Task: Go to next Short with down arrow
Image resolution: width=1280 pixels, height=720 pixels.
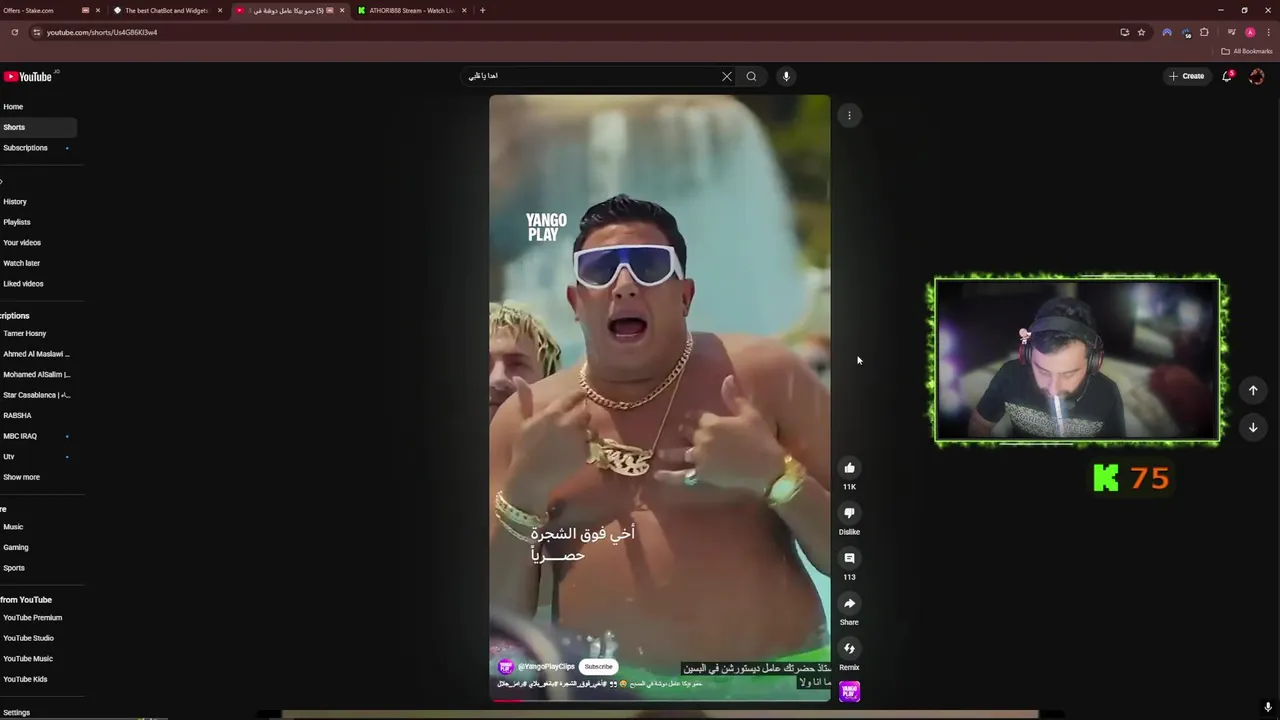Action: point(1253,427)
